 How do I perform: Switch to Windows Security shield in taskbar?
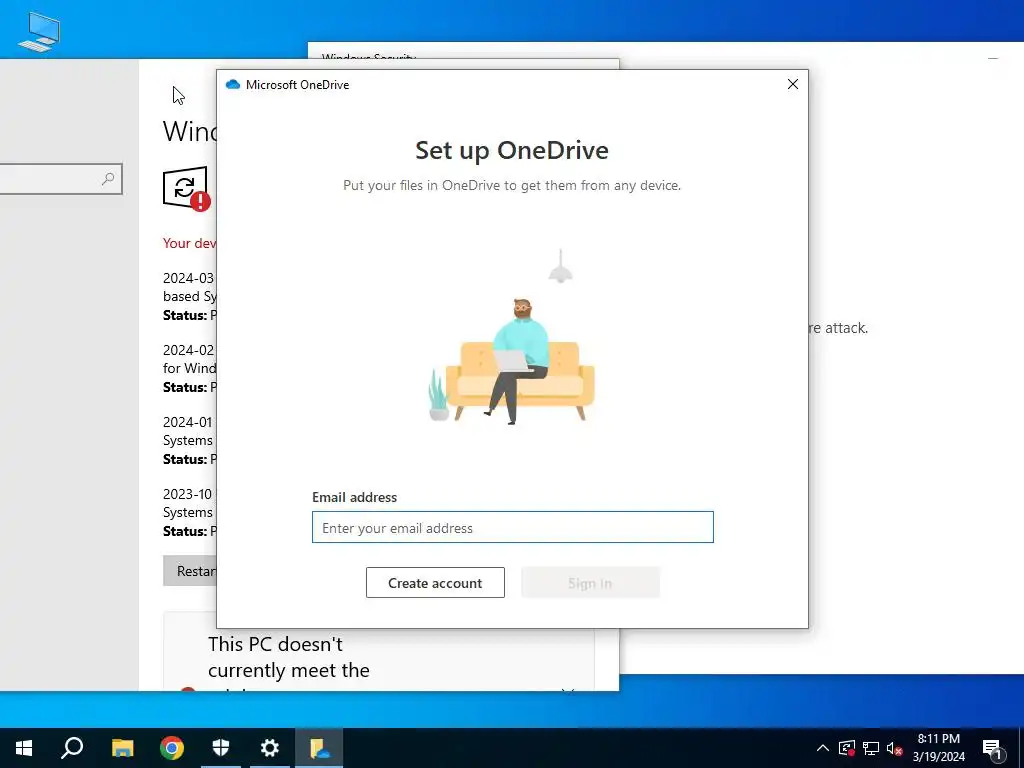coord(221,748)
